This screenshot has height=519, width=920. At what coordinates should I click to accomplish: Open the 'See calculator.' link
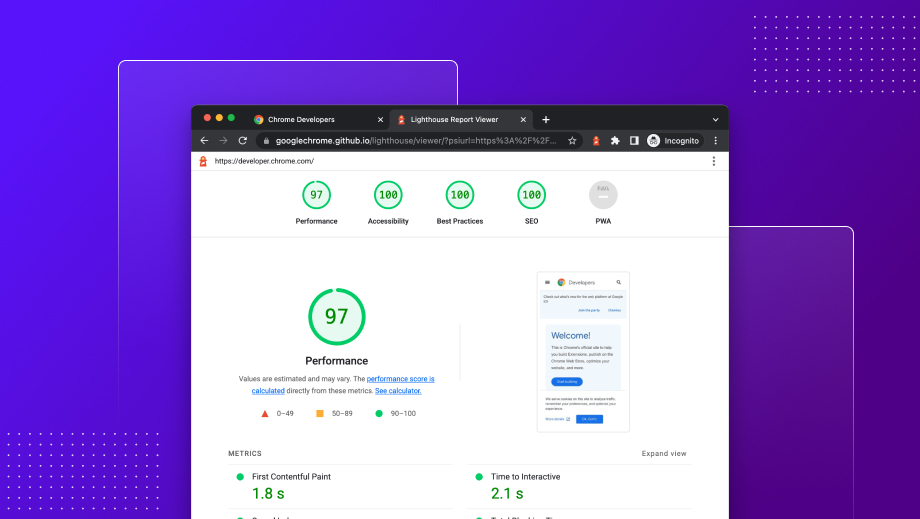click(398, 391)
